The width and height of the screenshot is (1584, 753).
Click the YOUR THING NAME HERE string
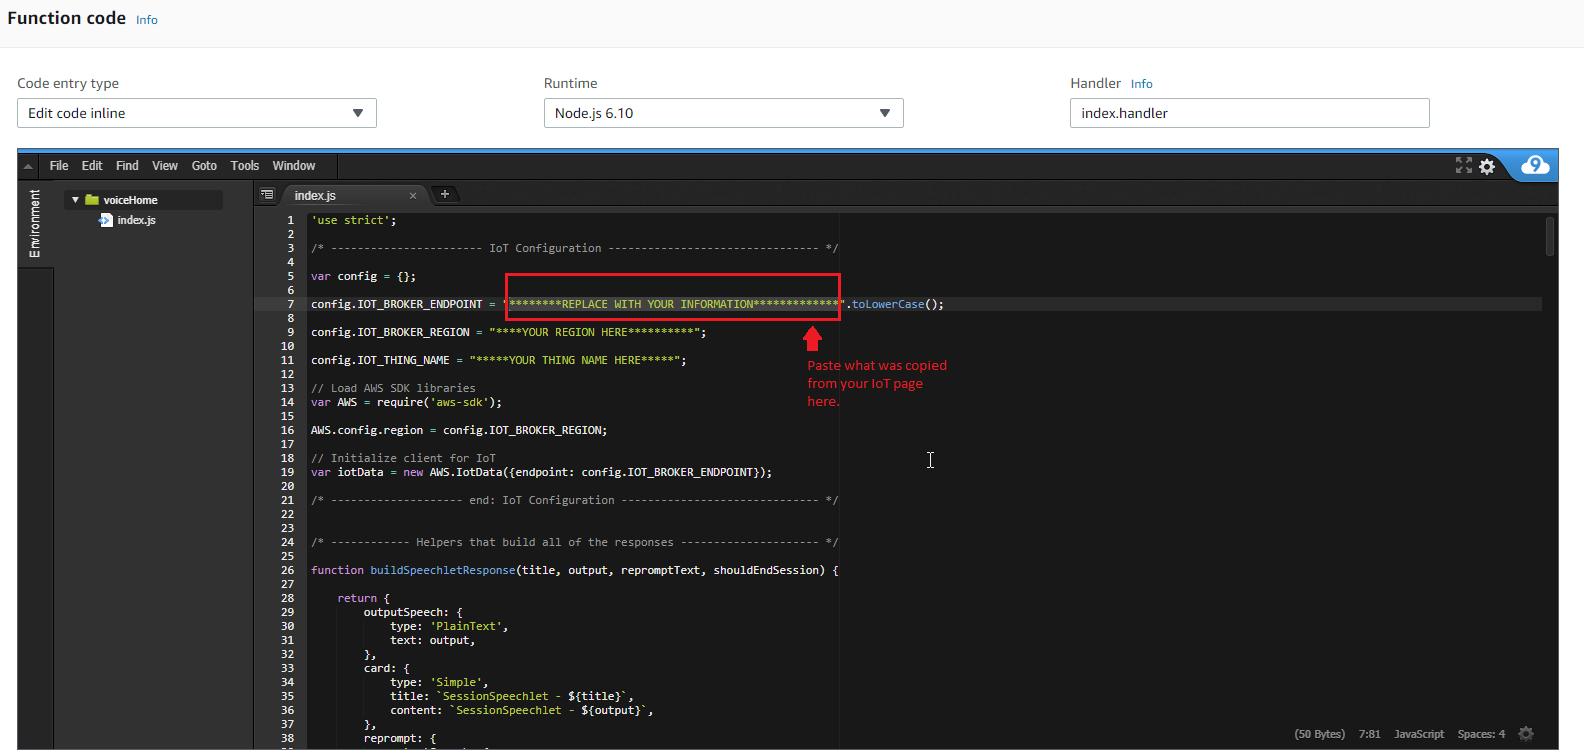coord(575,360)
